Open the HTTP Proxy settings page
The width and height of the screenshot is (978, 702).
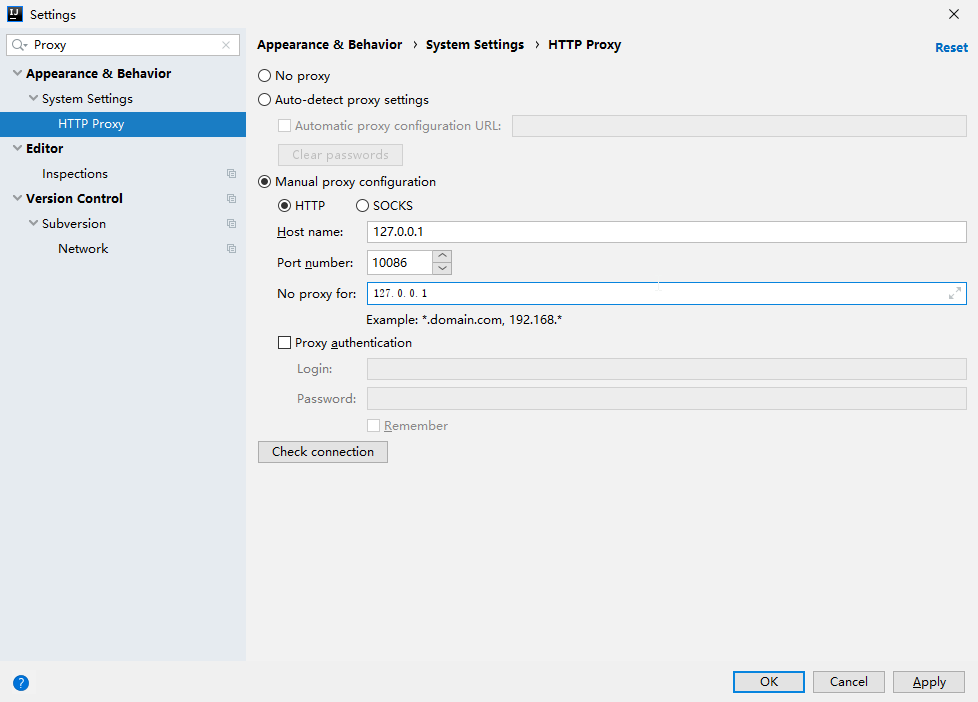point(123,124)
